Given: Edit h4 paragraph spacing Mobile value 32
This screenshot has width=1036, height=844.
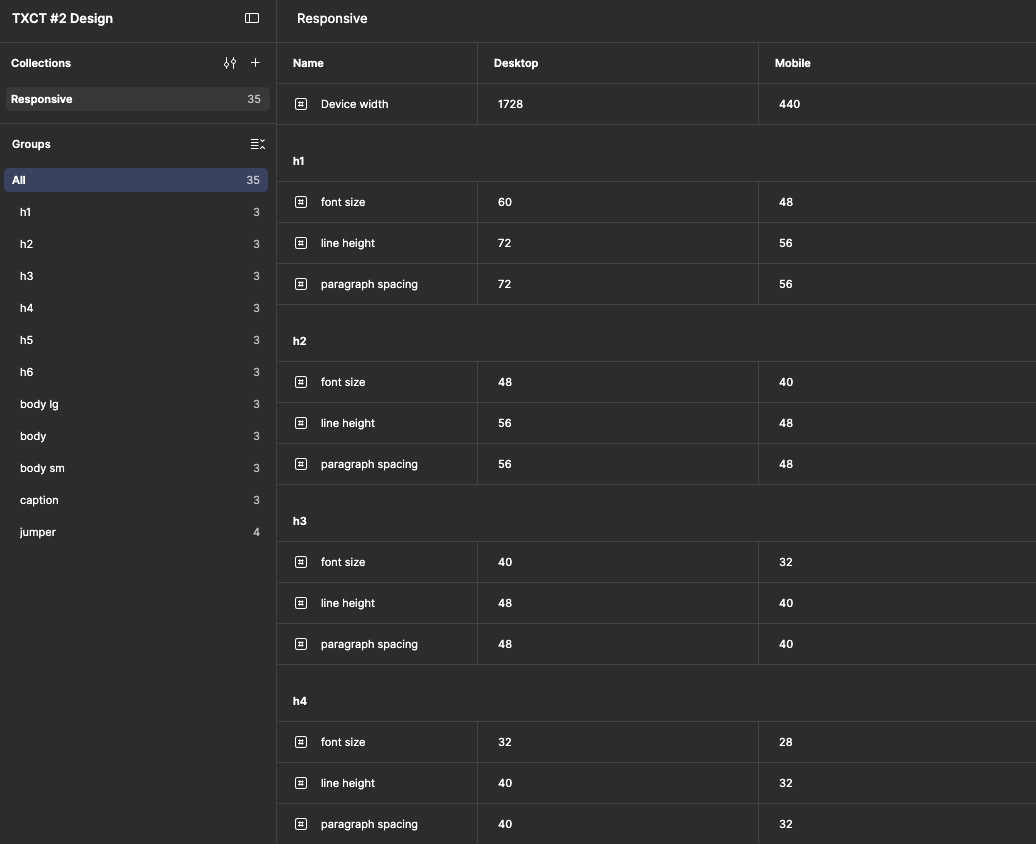Looking at the screenshot, I should 897,824.
